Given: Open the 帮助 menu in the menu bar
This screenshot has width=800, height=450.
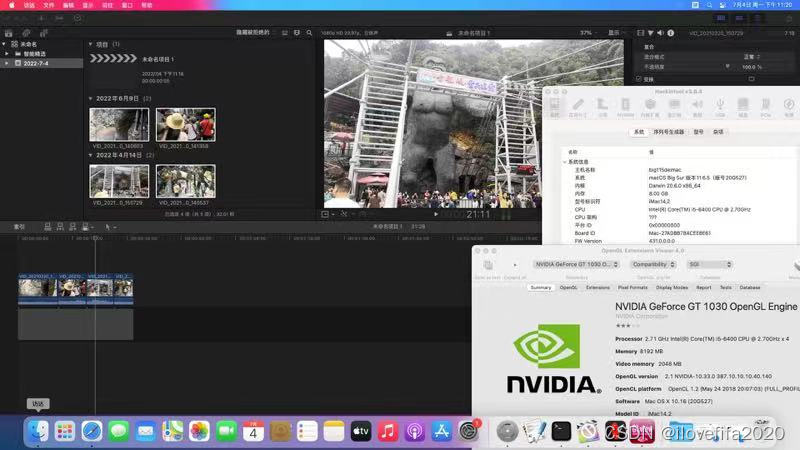Looking at the screenshot, I should [147, 5].
